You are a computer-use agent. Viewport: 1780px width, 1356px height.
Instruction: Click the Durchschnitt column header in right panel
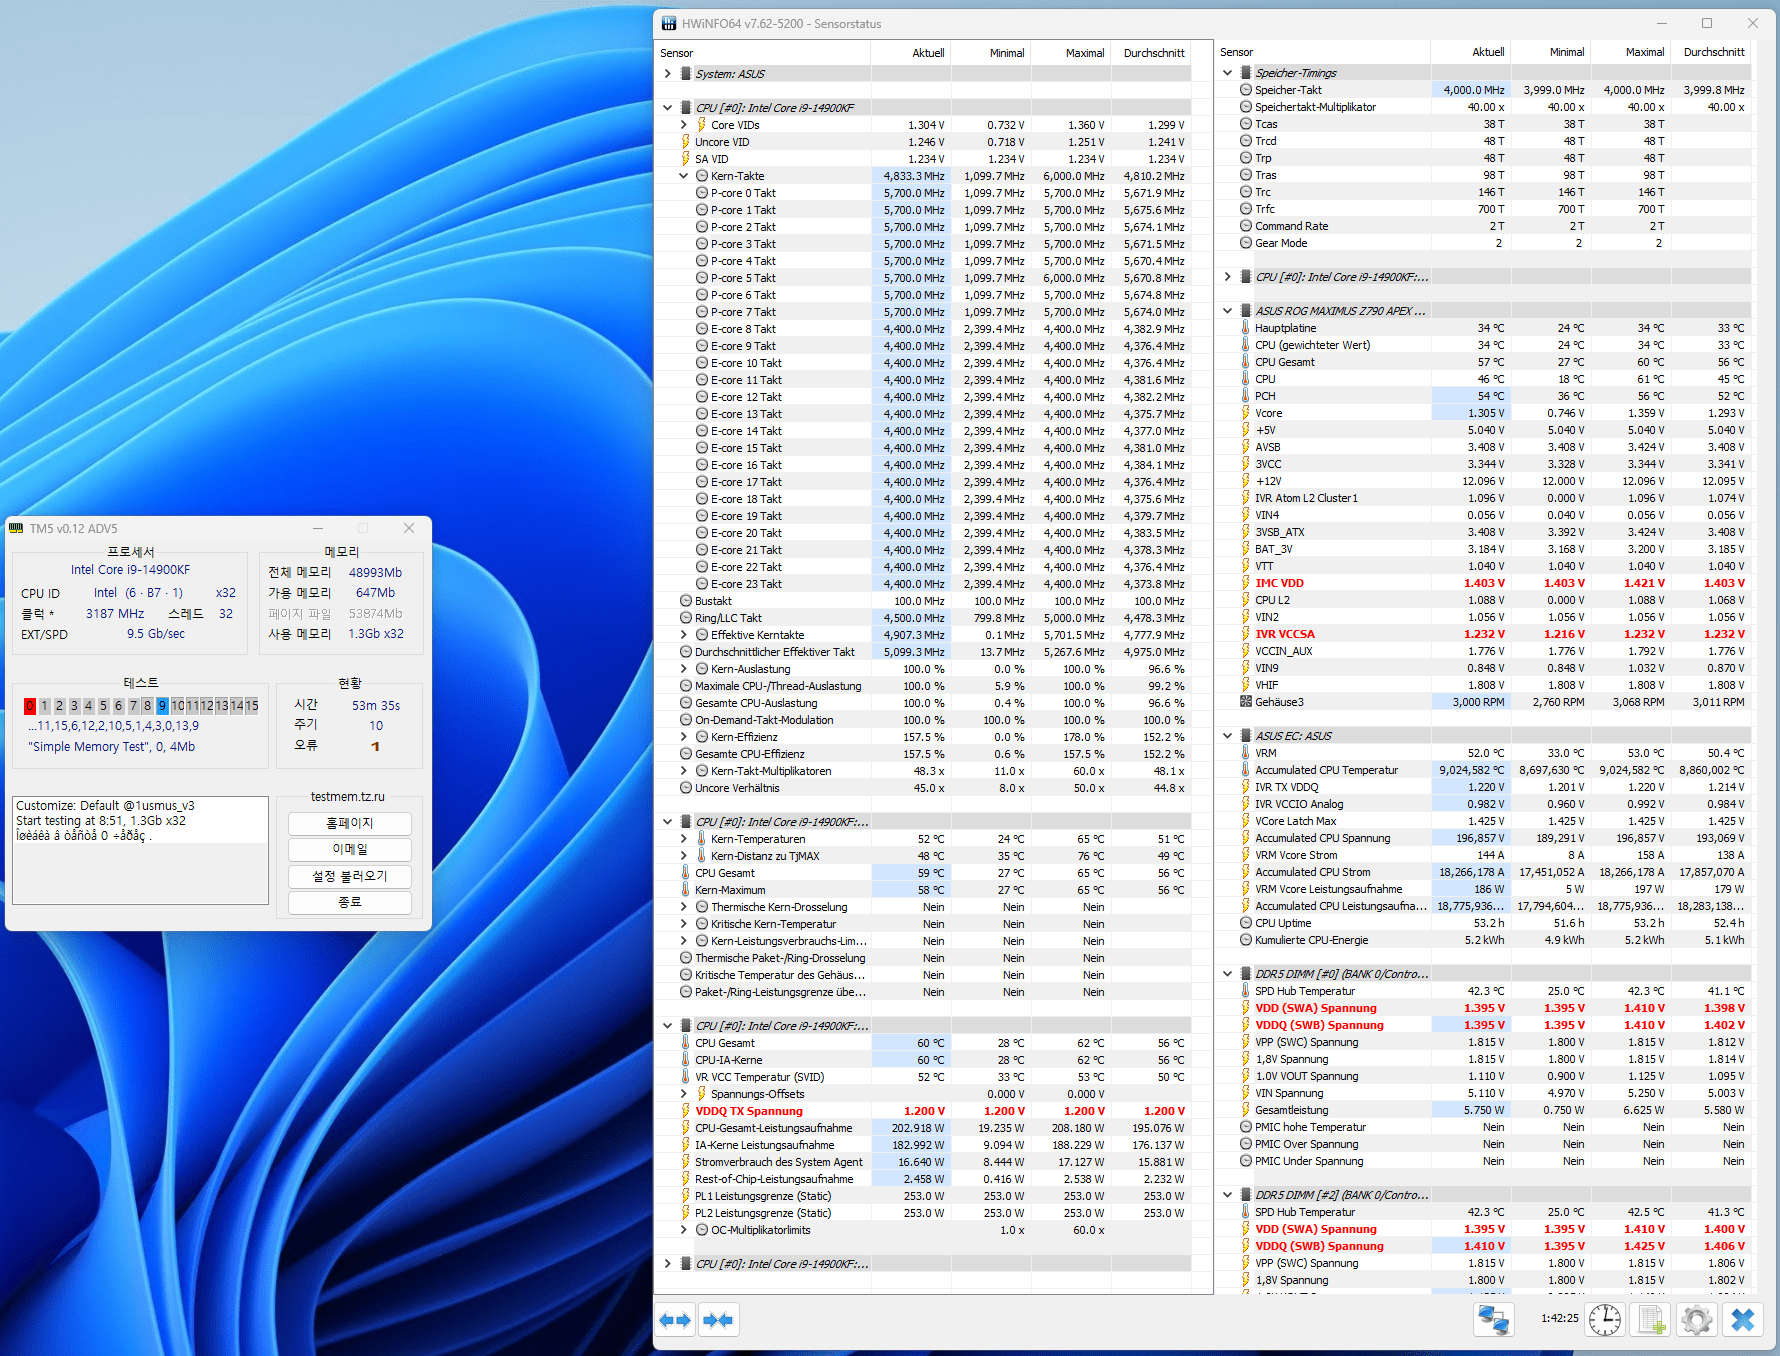pyautogui.click(x=1713, y=52)
